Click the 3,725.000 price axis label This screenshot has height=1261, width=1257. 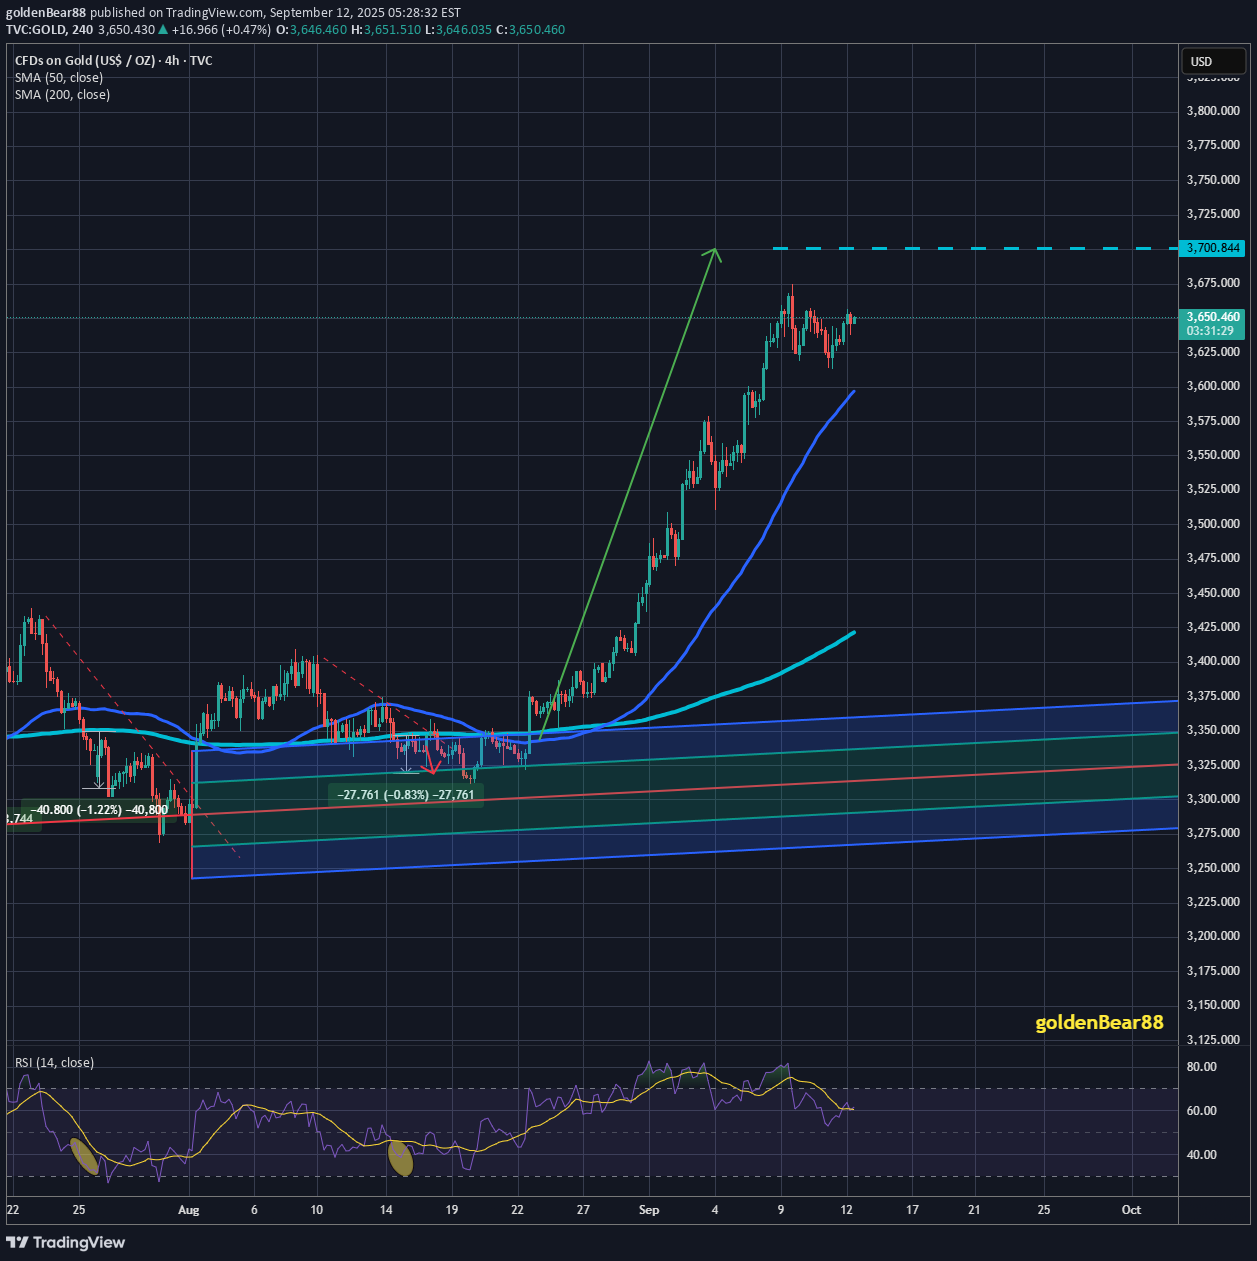click(x=1213, y=214)
